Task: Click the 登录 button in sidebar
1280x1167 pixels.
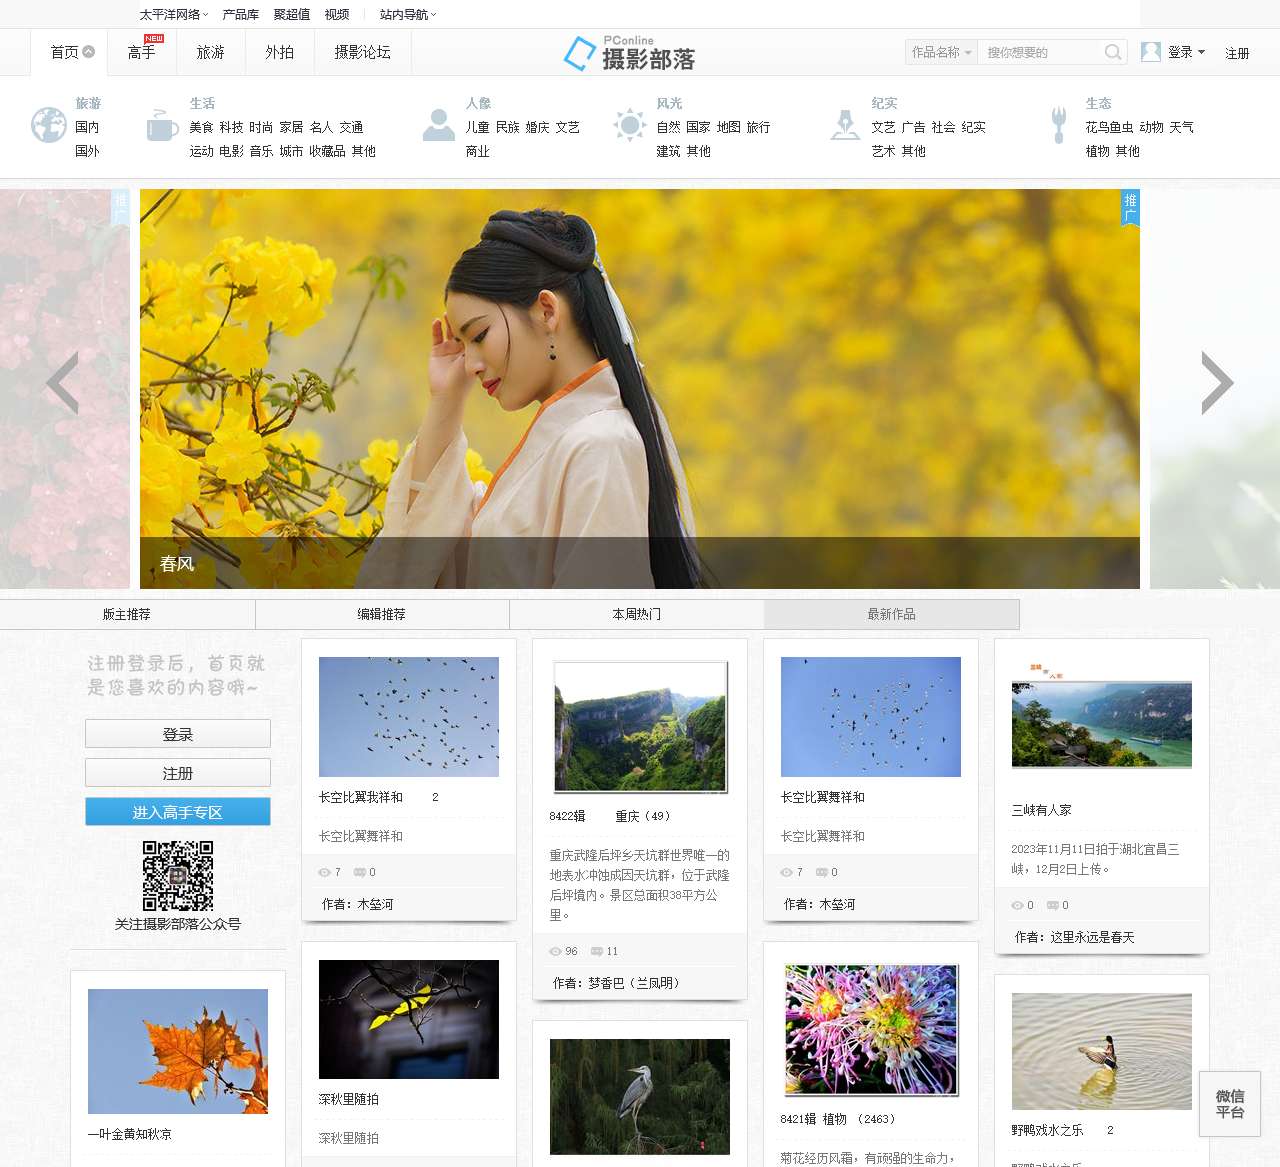Action: coord(178,734)
